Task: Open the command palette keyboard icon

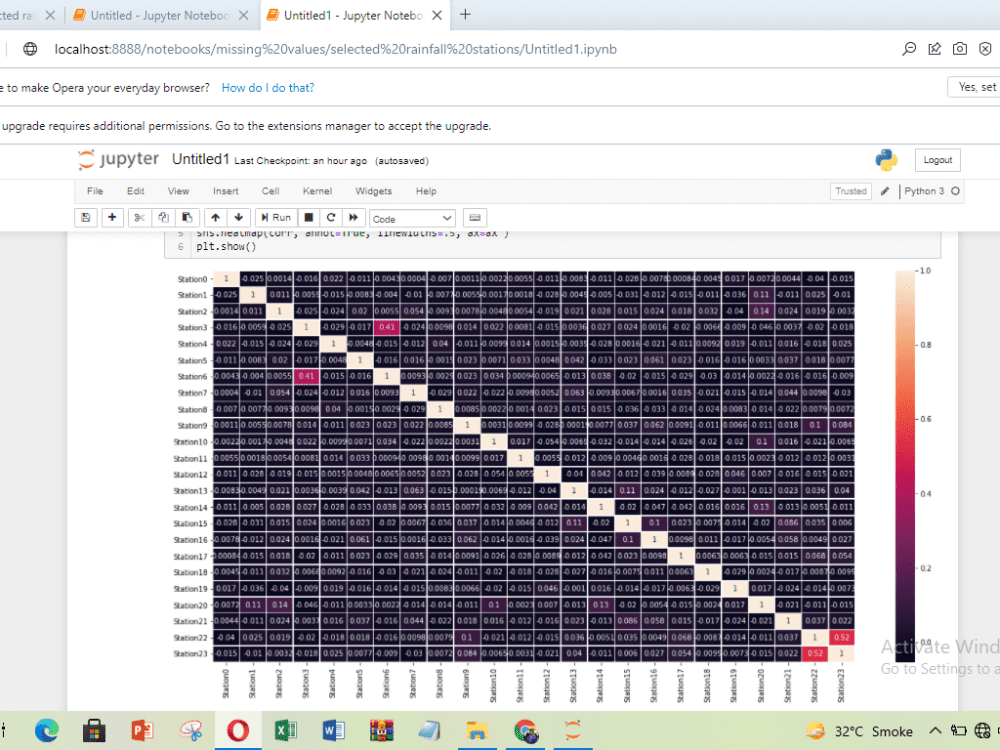Action: click(x=474, y=217)
